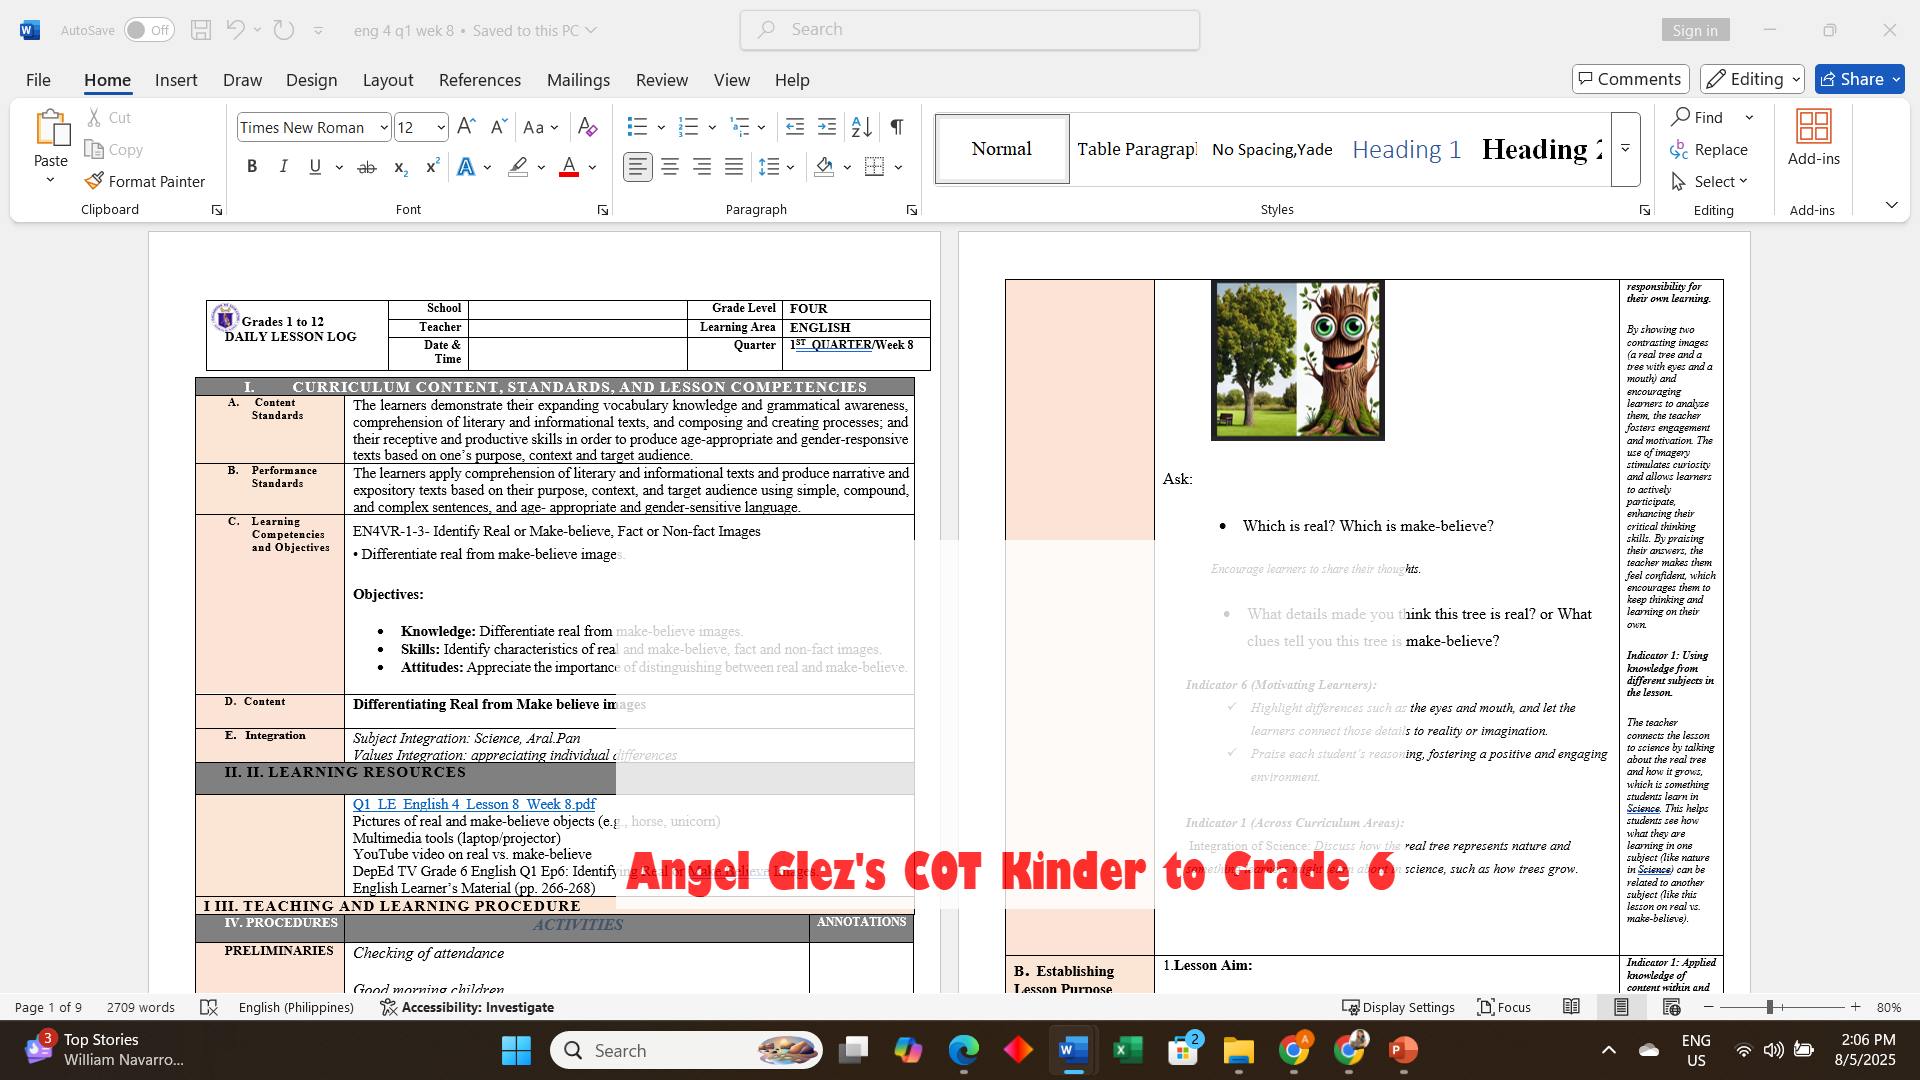Open PowerPoint from the taskbar
Viewport: 1920px width, 1080px height.
pyautogui.click(x=1403, y=1050)
